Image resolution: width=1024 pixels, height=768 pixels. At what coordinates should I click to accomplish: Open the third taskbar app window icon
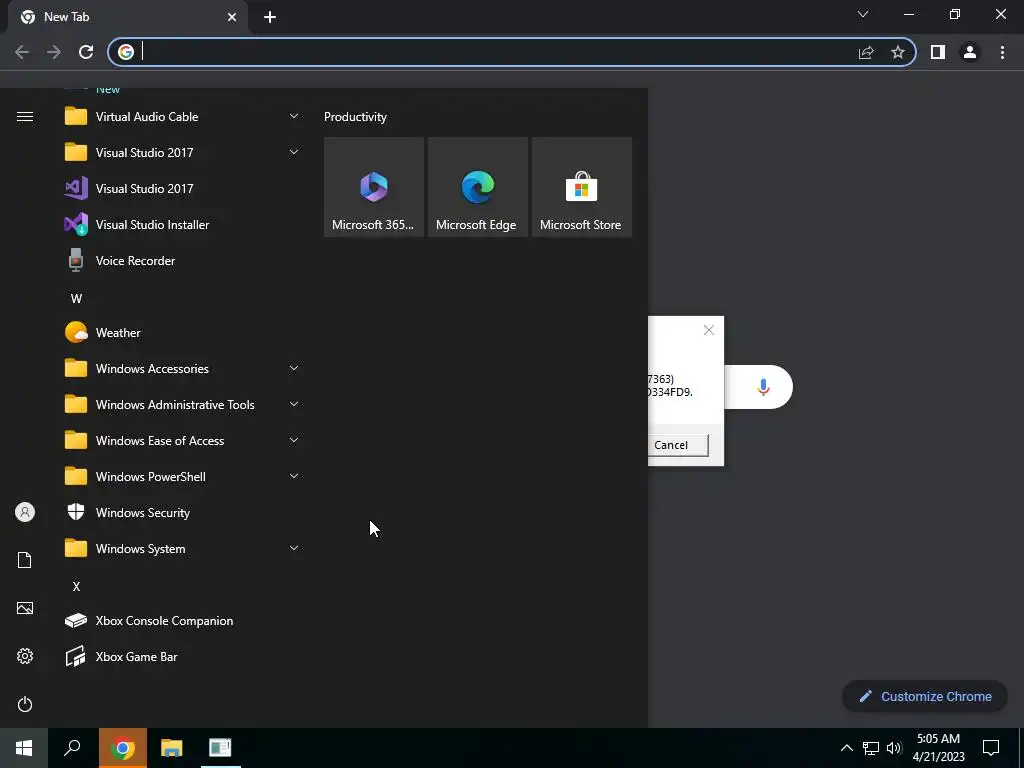click(220, 748)
